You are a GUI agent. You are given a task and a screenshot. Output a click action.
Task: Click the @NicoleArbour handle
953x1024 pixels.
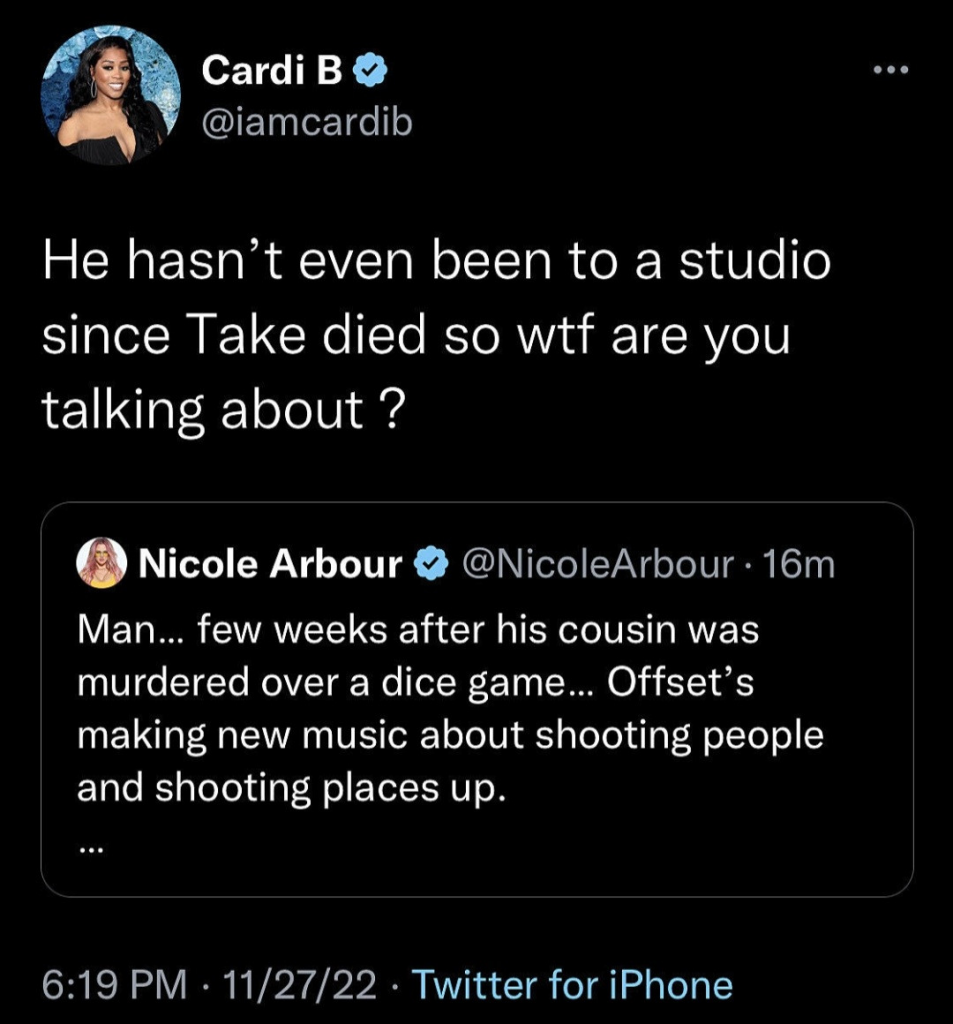596,565
